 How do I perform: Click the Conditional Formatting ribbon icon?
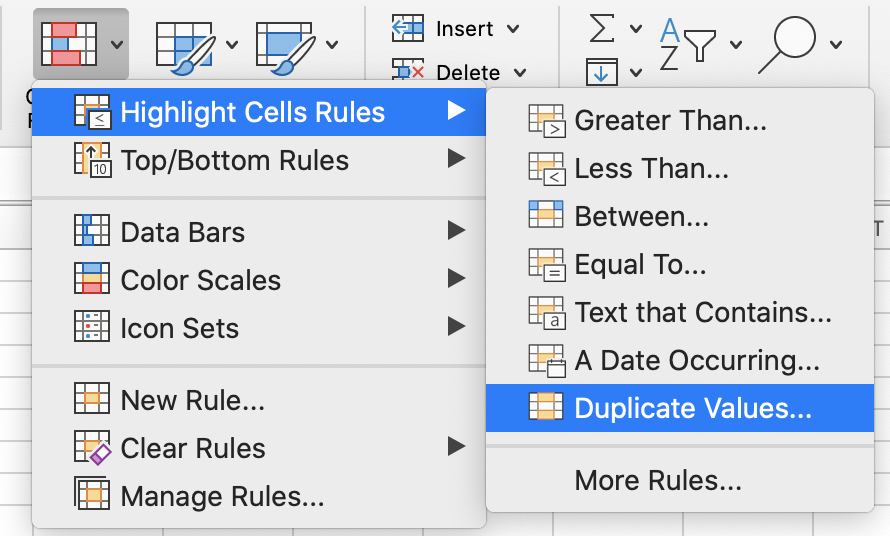point(69,44)
